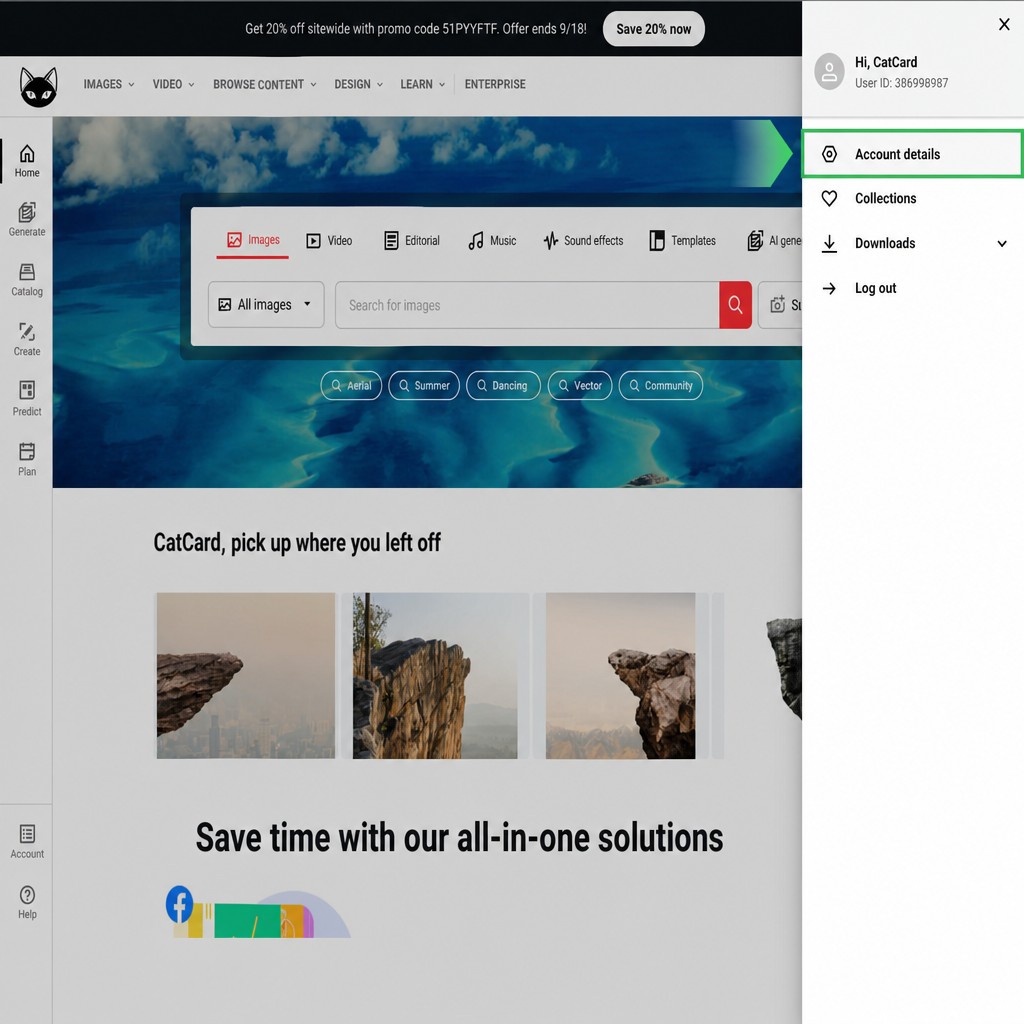Screen dimensions: 1024x1024
Task: Click the Search for images field
Action: tap(527, 305)
